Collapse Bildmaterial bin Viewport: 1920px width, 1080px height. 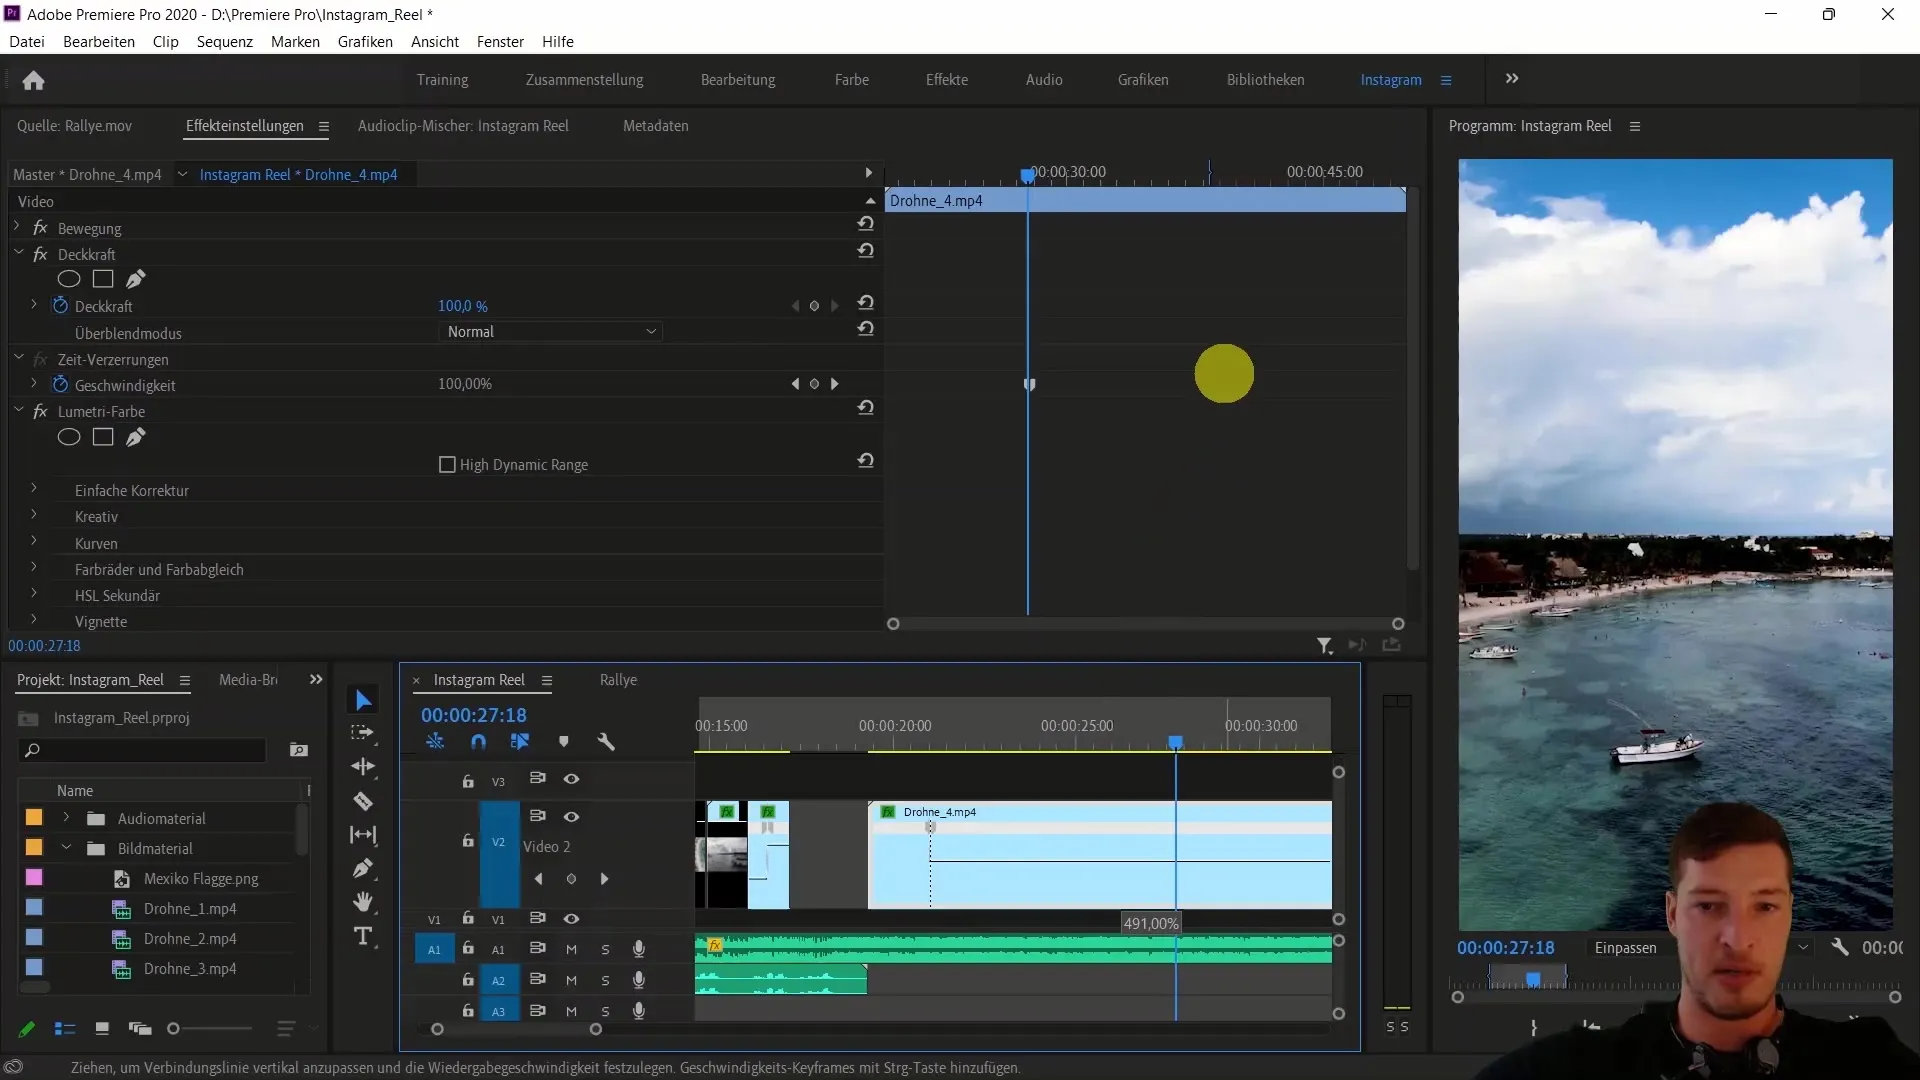[66, 848]
